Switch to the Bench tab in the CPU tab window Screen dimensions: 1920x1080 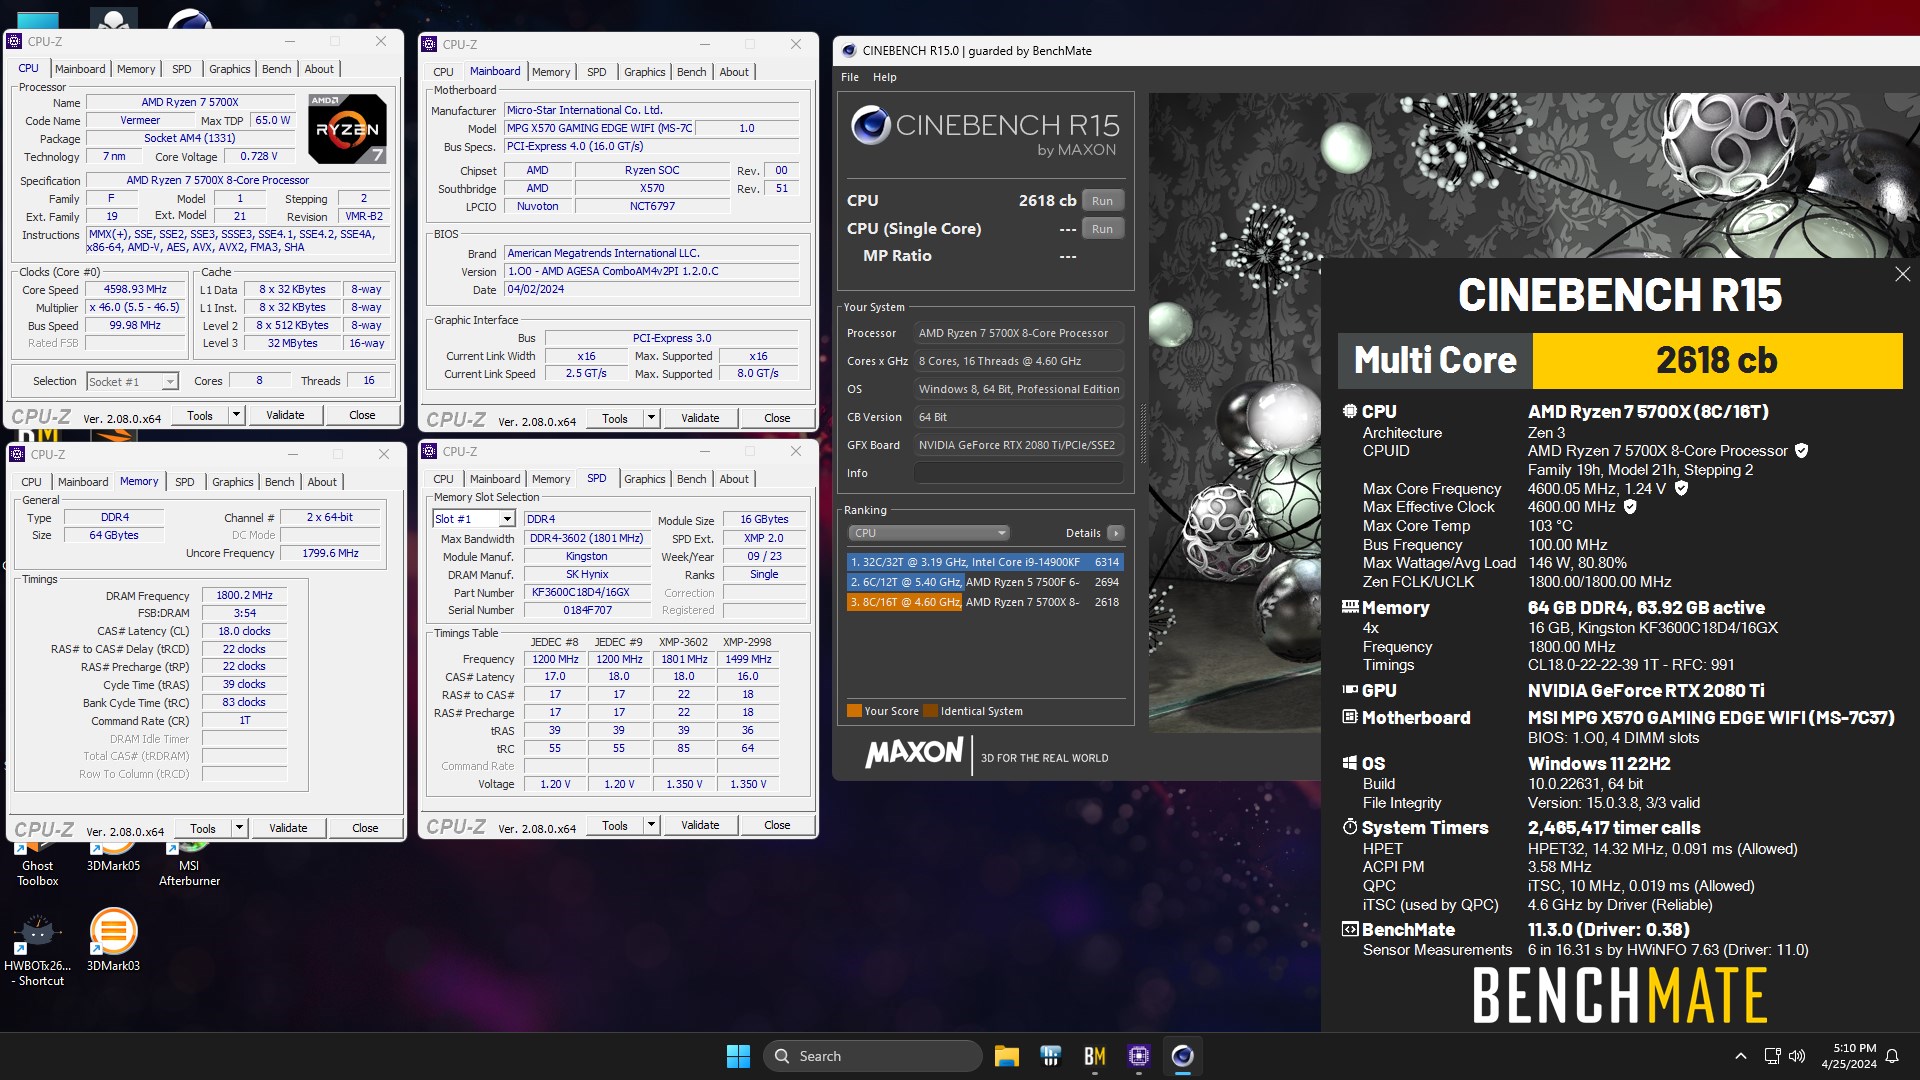[x=277, y=69]
